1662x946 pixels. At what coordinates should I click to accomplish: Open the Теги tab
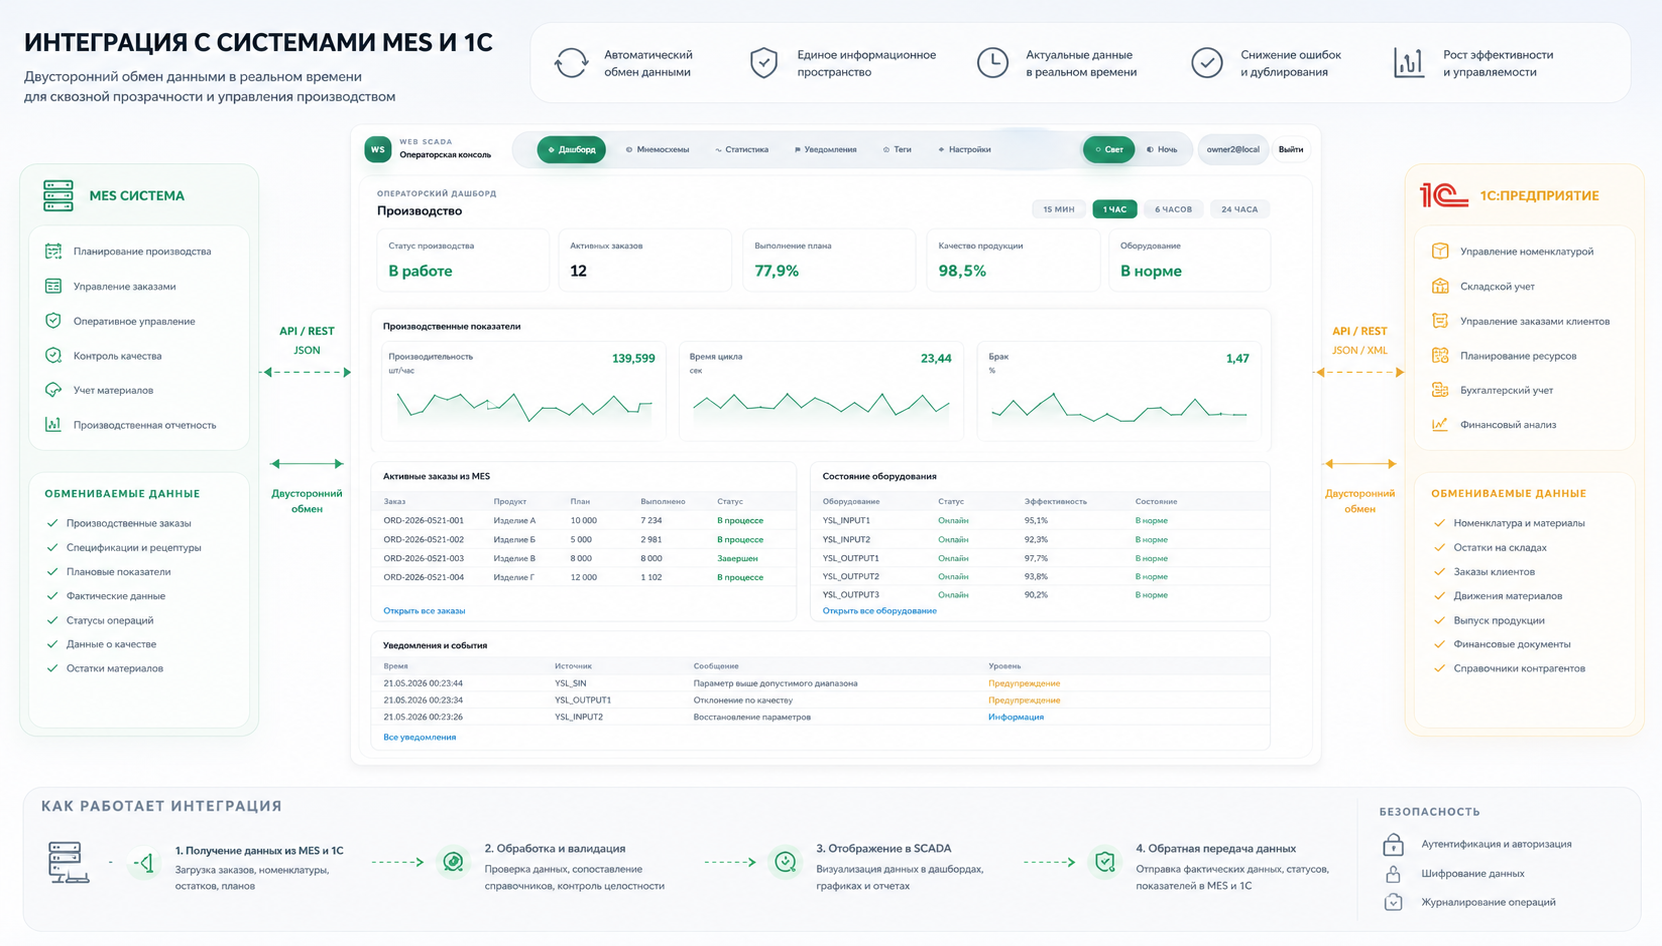tap(897, 149)
